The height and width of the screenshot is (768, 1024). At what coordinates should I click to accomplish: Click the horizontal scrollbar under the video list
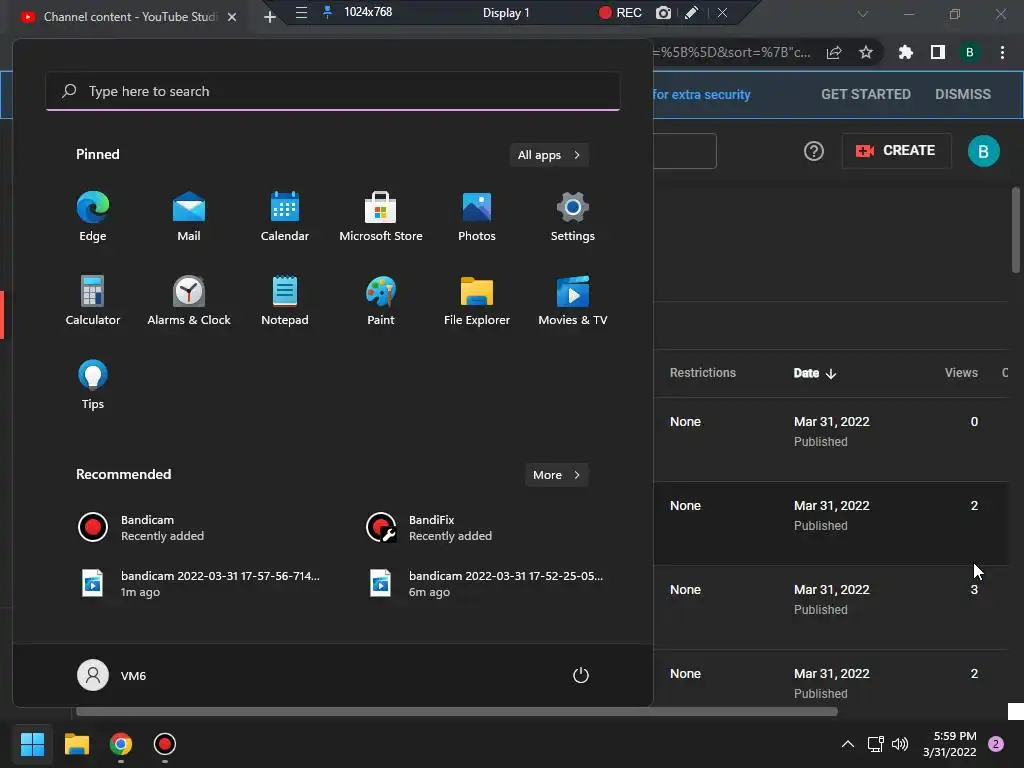click(x=456, y=712)
